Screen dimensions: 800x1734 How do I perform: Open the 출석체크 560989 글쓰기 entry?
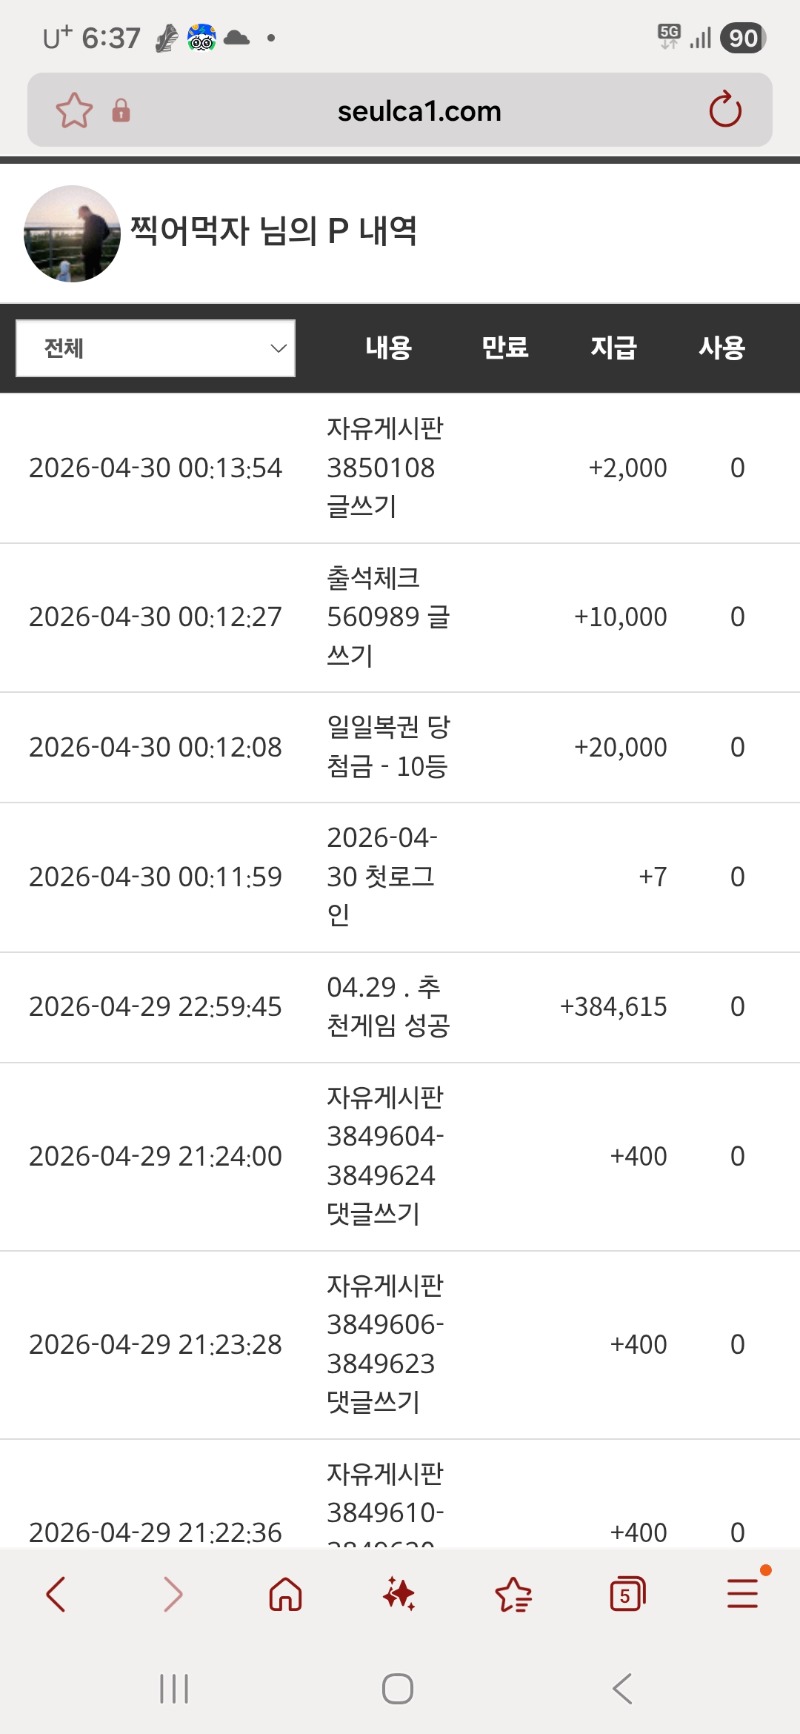click(388, 617)
